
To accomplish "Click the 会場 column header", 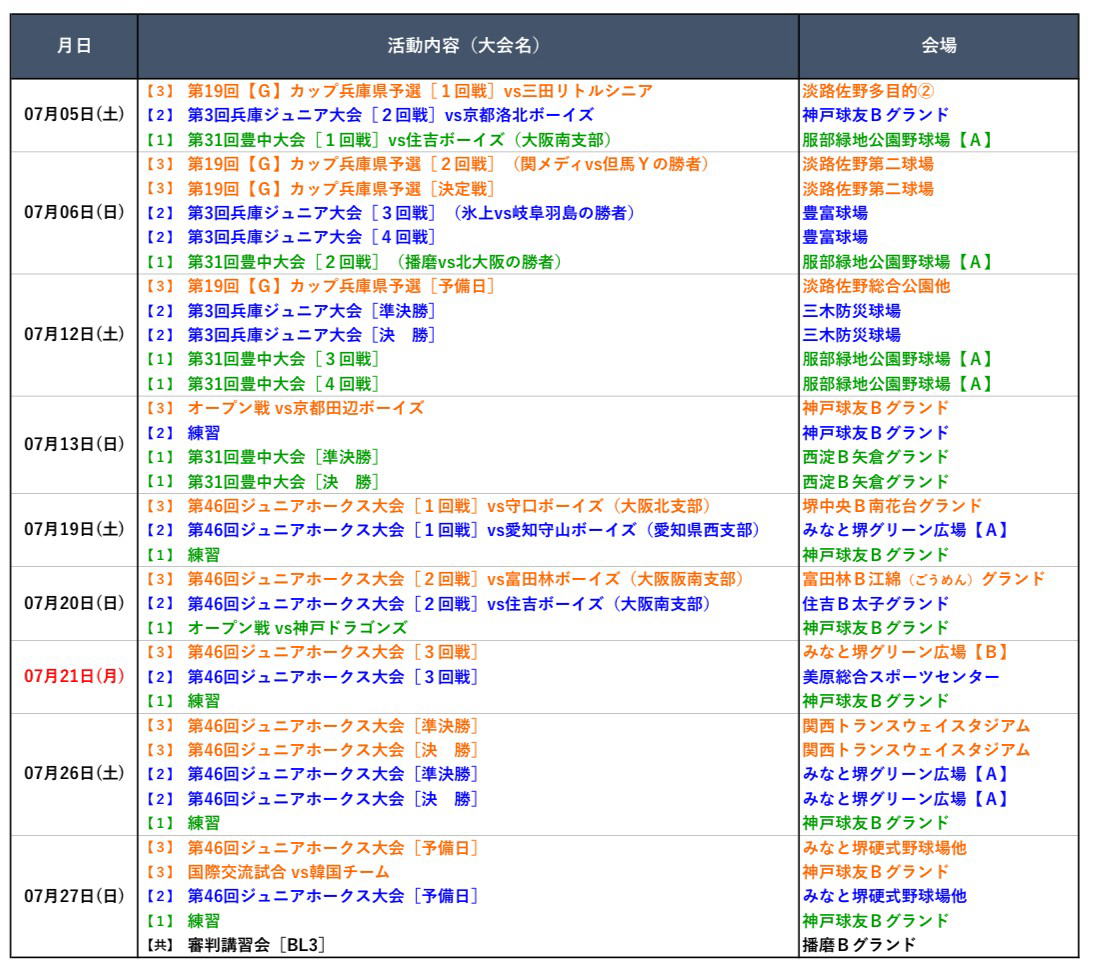I will [x=938, y=46].
